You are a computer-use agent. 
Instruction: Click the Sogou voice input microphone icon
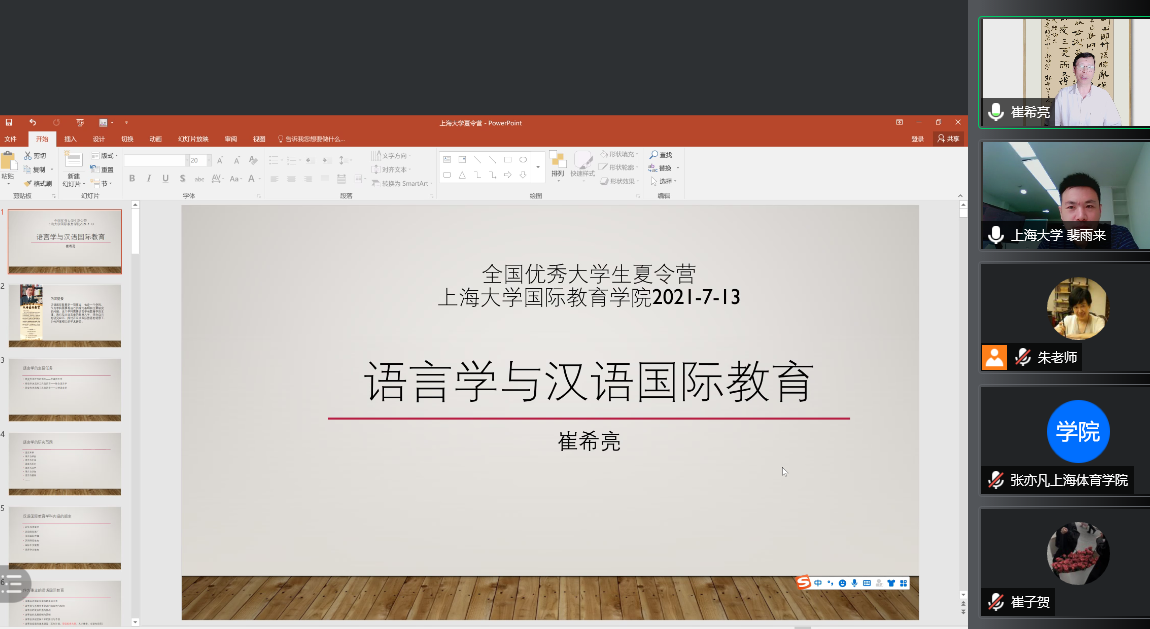854,583
